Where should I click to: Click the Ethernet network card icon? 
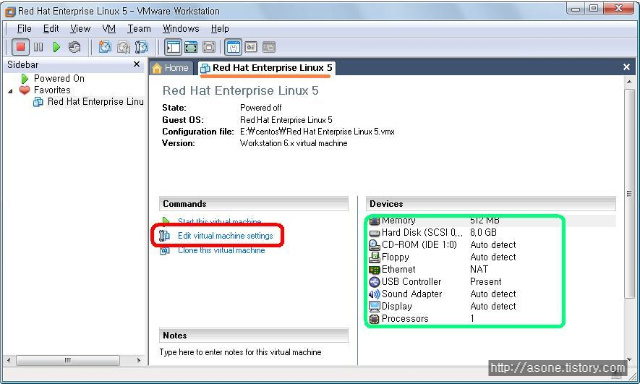coord(374,270)
